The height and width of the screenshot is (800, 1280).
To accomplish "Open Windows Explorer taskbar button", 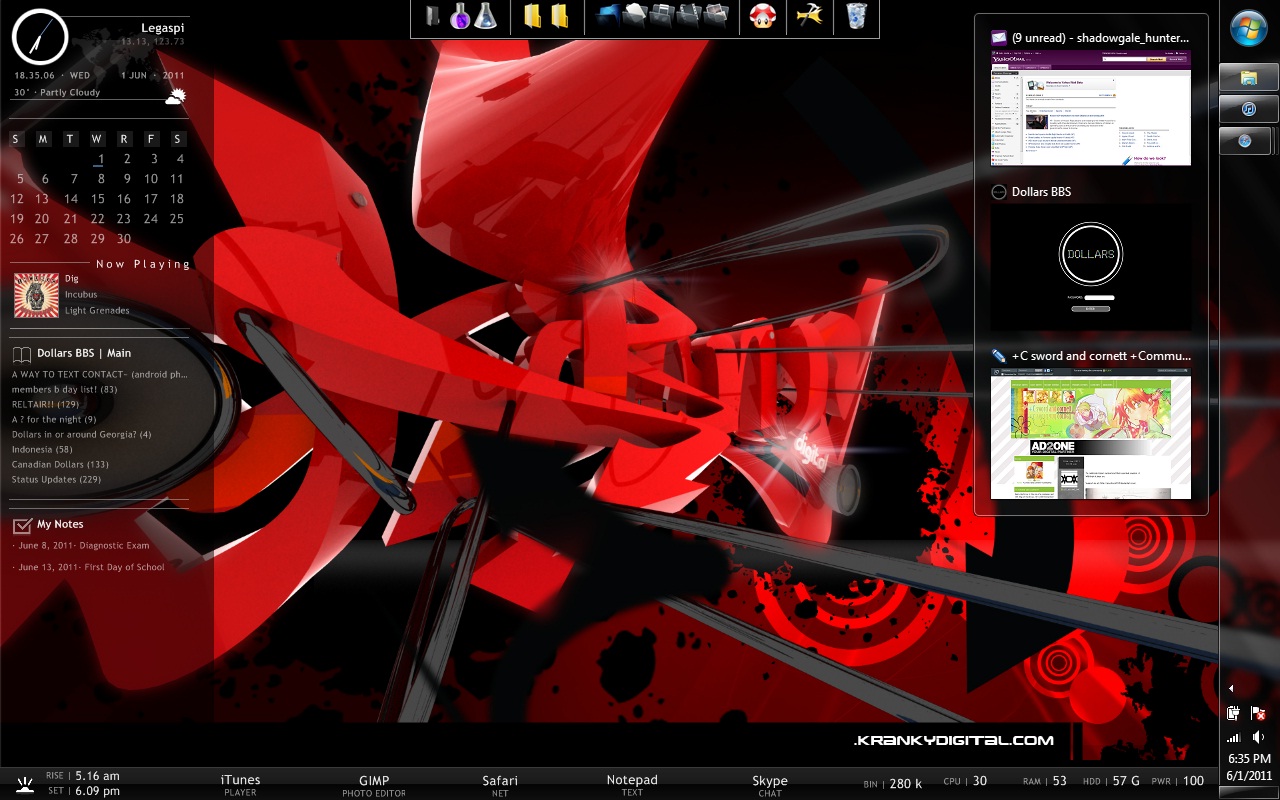I will 1249,77.
